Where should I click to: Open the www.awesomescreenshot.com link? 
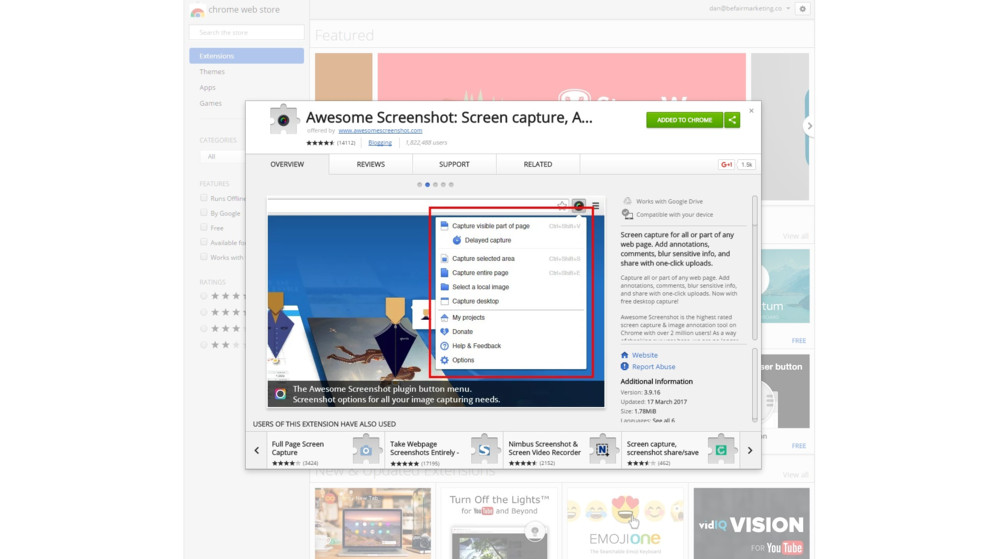[x=380, y=131]
